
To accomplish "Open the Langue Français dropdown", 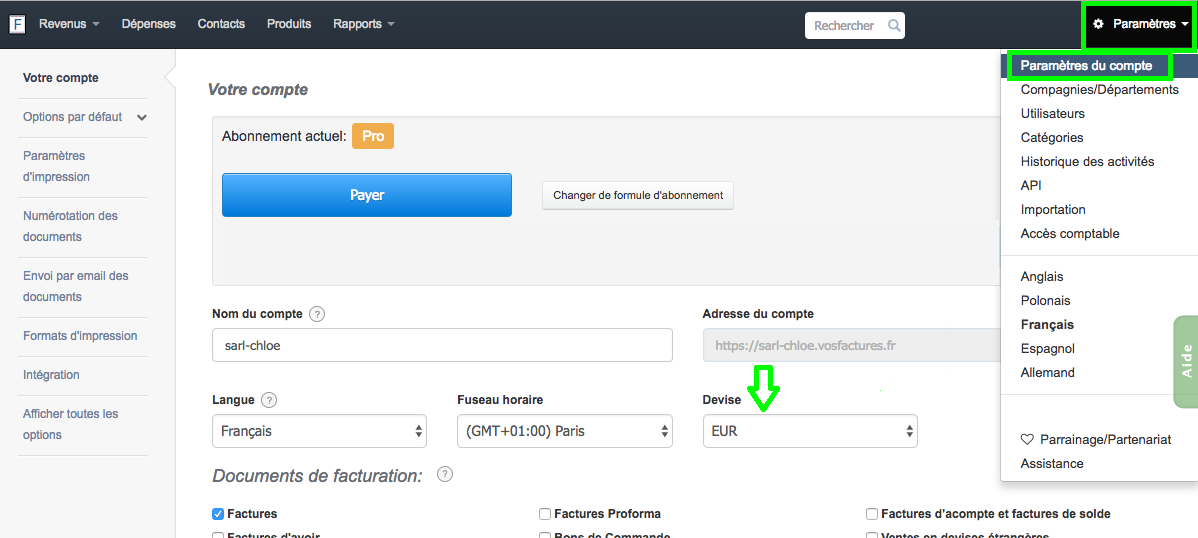I will pyautogui.click(x=319, y=431).
